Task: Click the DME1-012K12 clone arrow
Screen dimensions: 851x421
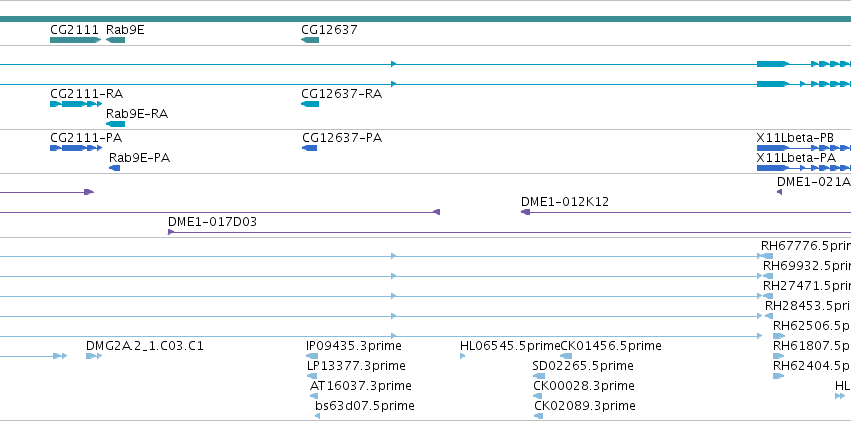Action: tap(525, 212)
